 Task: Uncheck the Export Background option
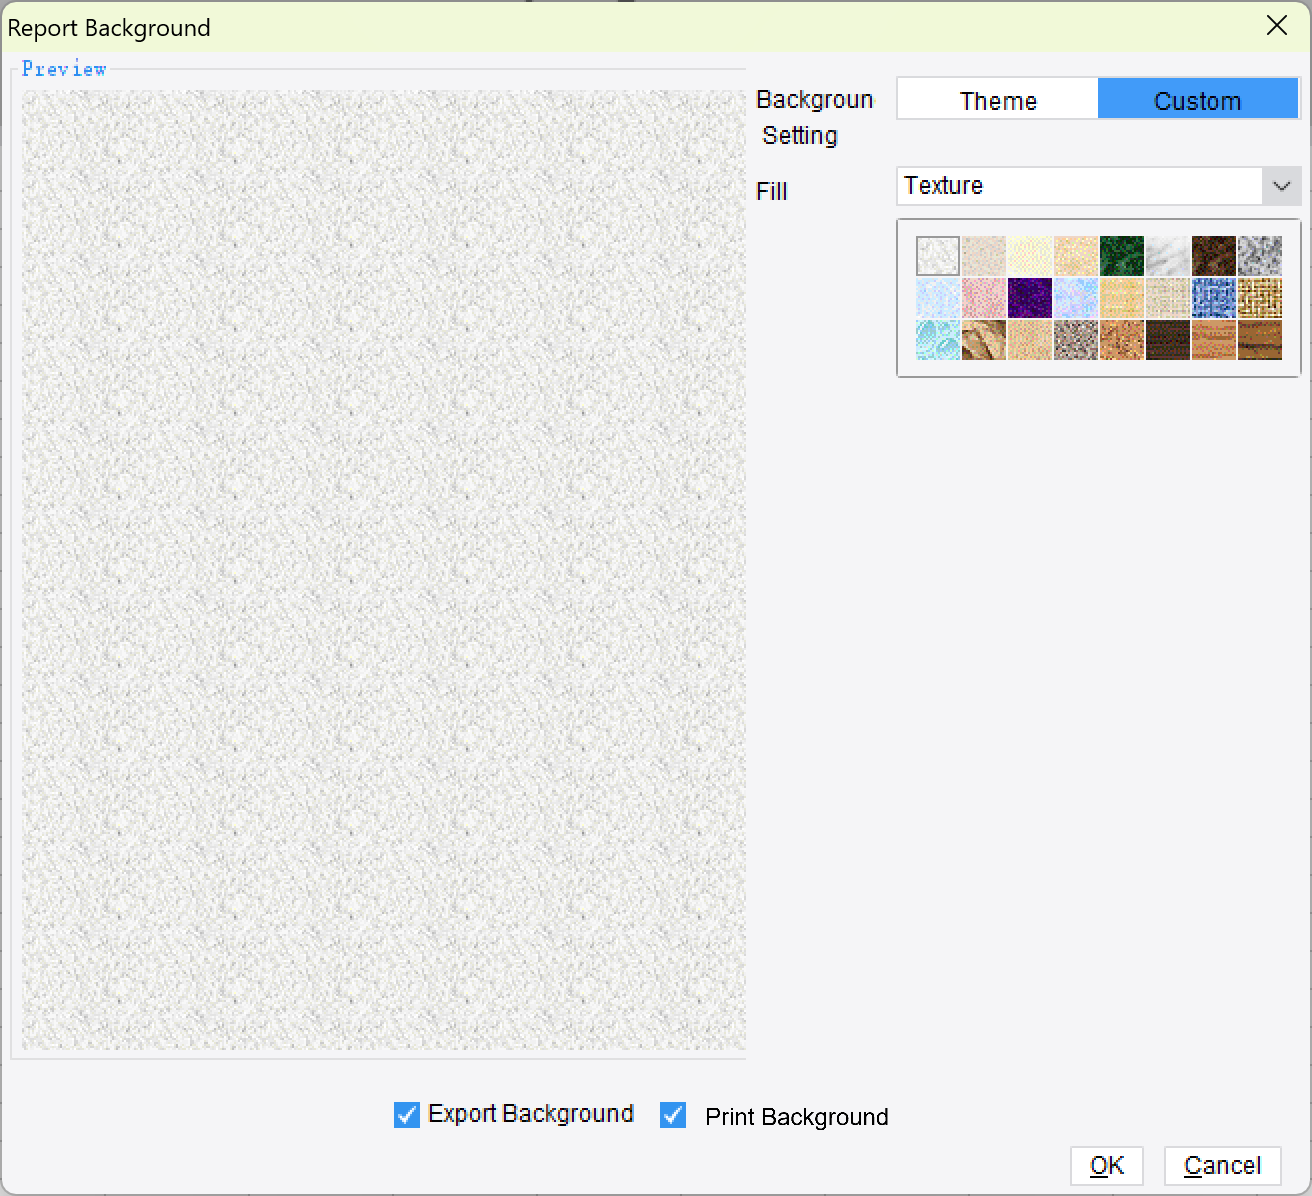(405, 1114)
